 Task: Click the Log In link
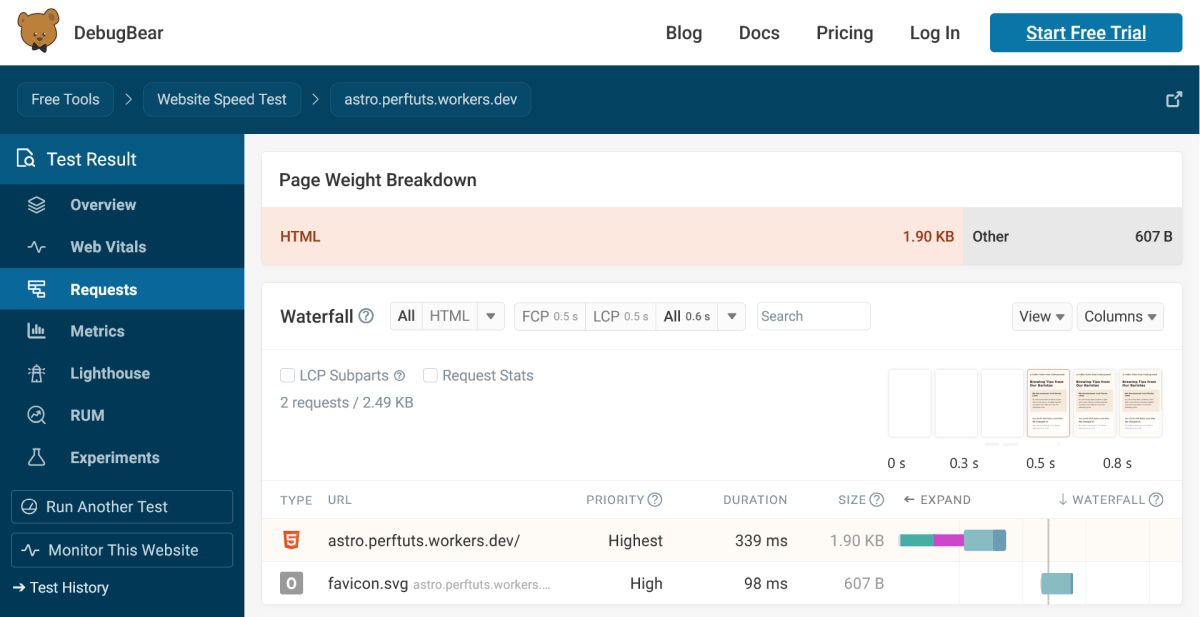click(935, 33)
